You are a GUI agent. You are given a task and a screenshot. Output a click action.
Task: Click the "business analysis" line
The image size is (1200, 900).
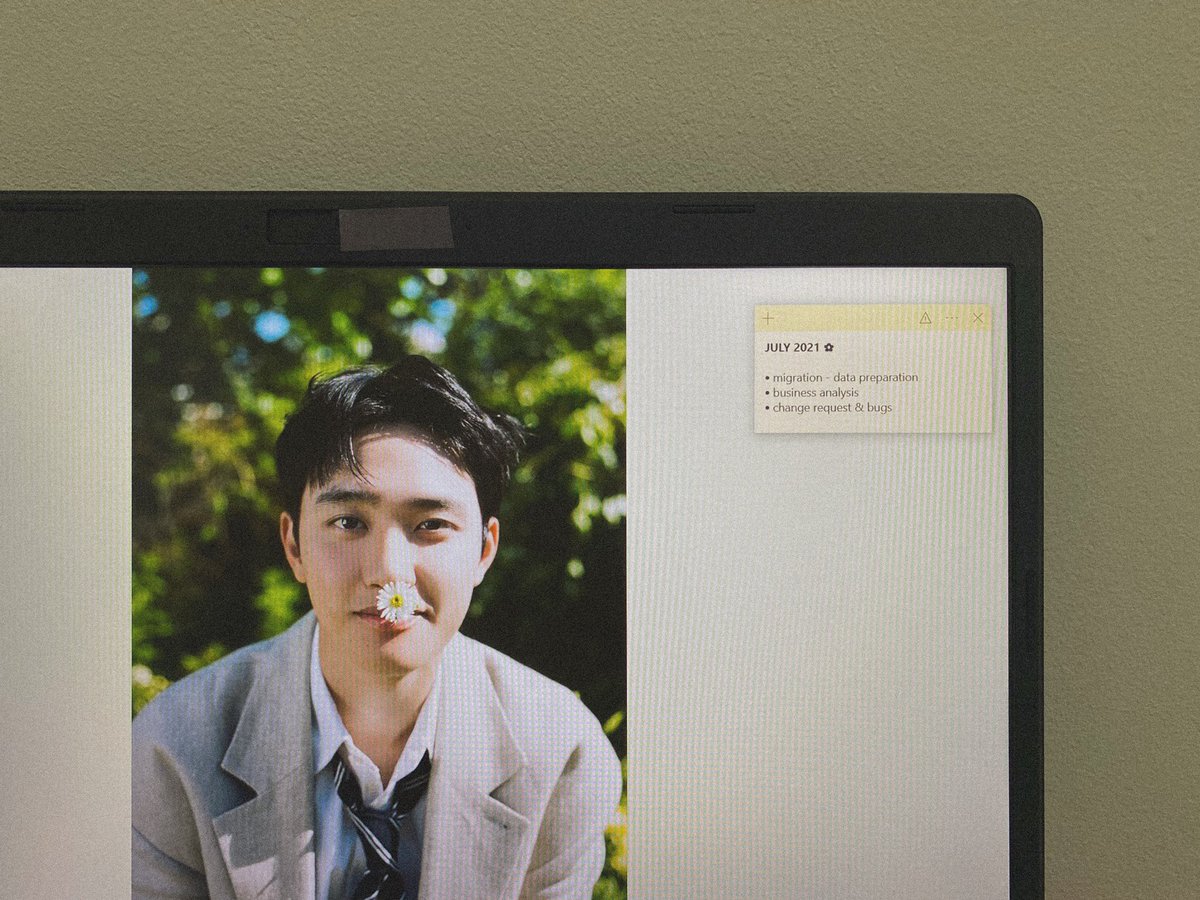812,393
